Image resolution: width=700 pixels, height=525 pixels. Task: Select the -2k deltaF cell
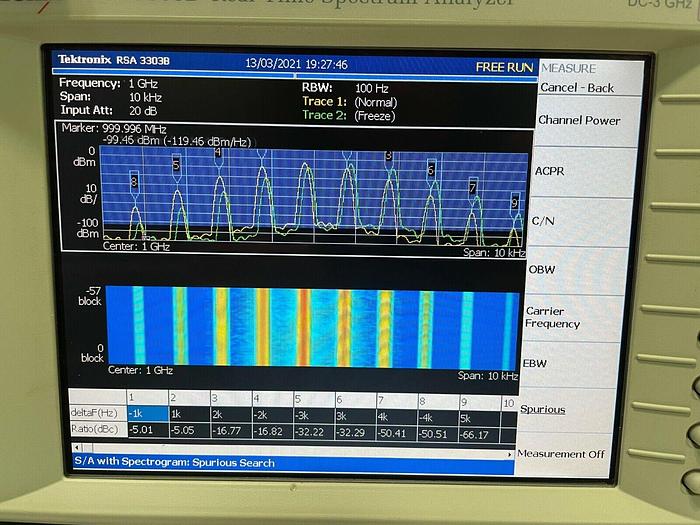273,416
